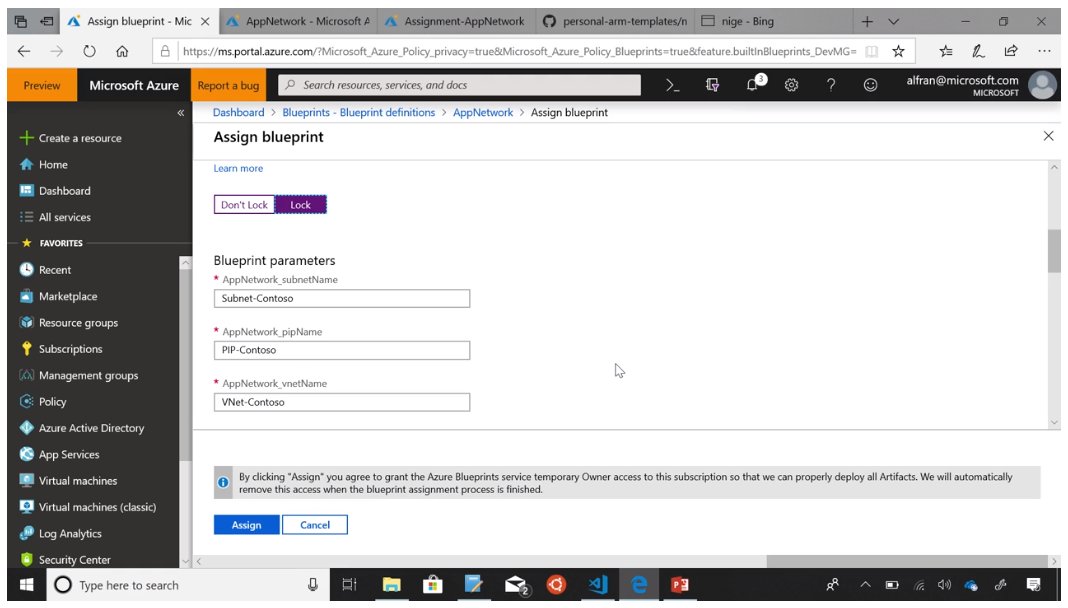
Task: Open Azure portal settings gear
Action: [x=791, y=85]
